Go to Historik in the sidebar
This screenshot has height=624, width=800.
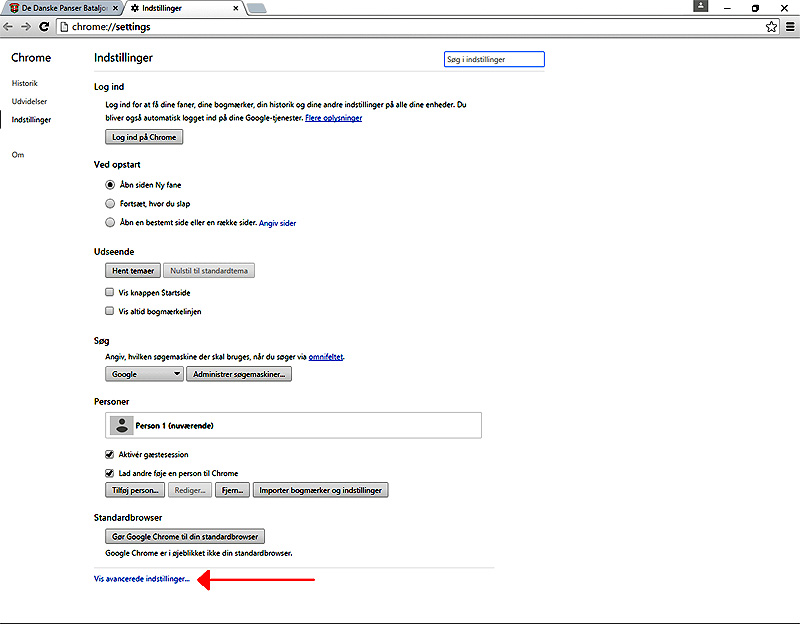(25, 83)
